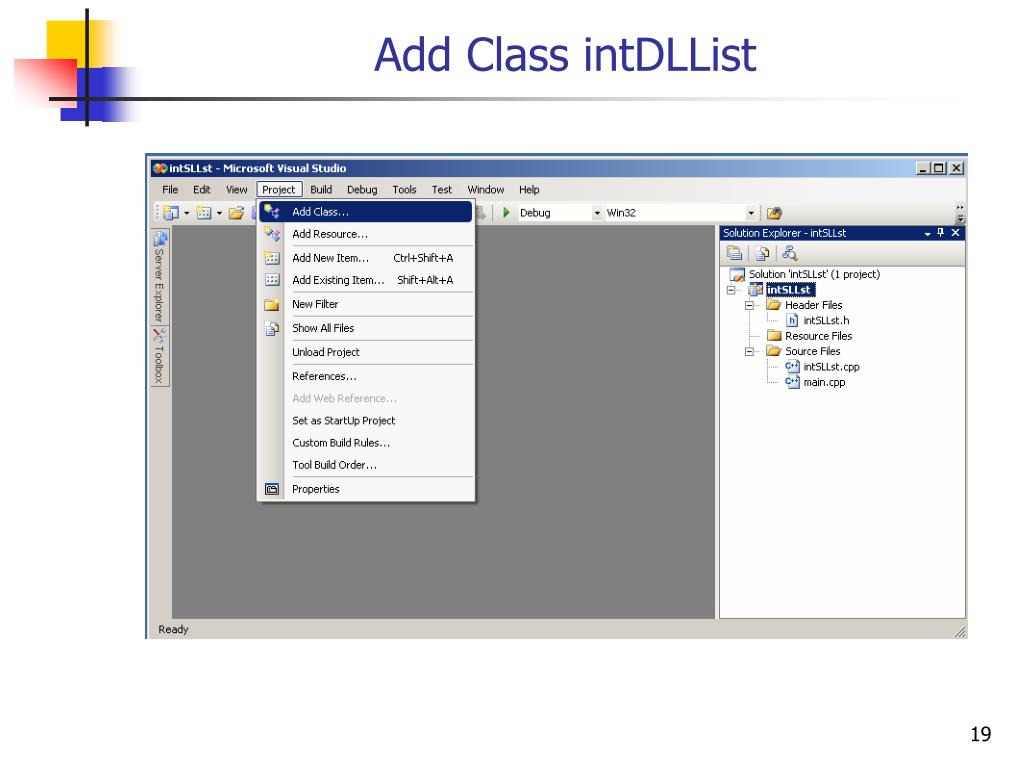
Task: Choose Add Existing Item... menu entry
Action: [x=366, y=280]
